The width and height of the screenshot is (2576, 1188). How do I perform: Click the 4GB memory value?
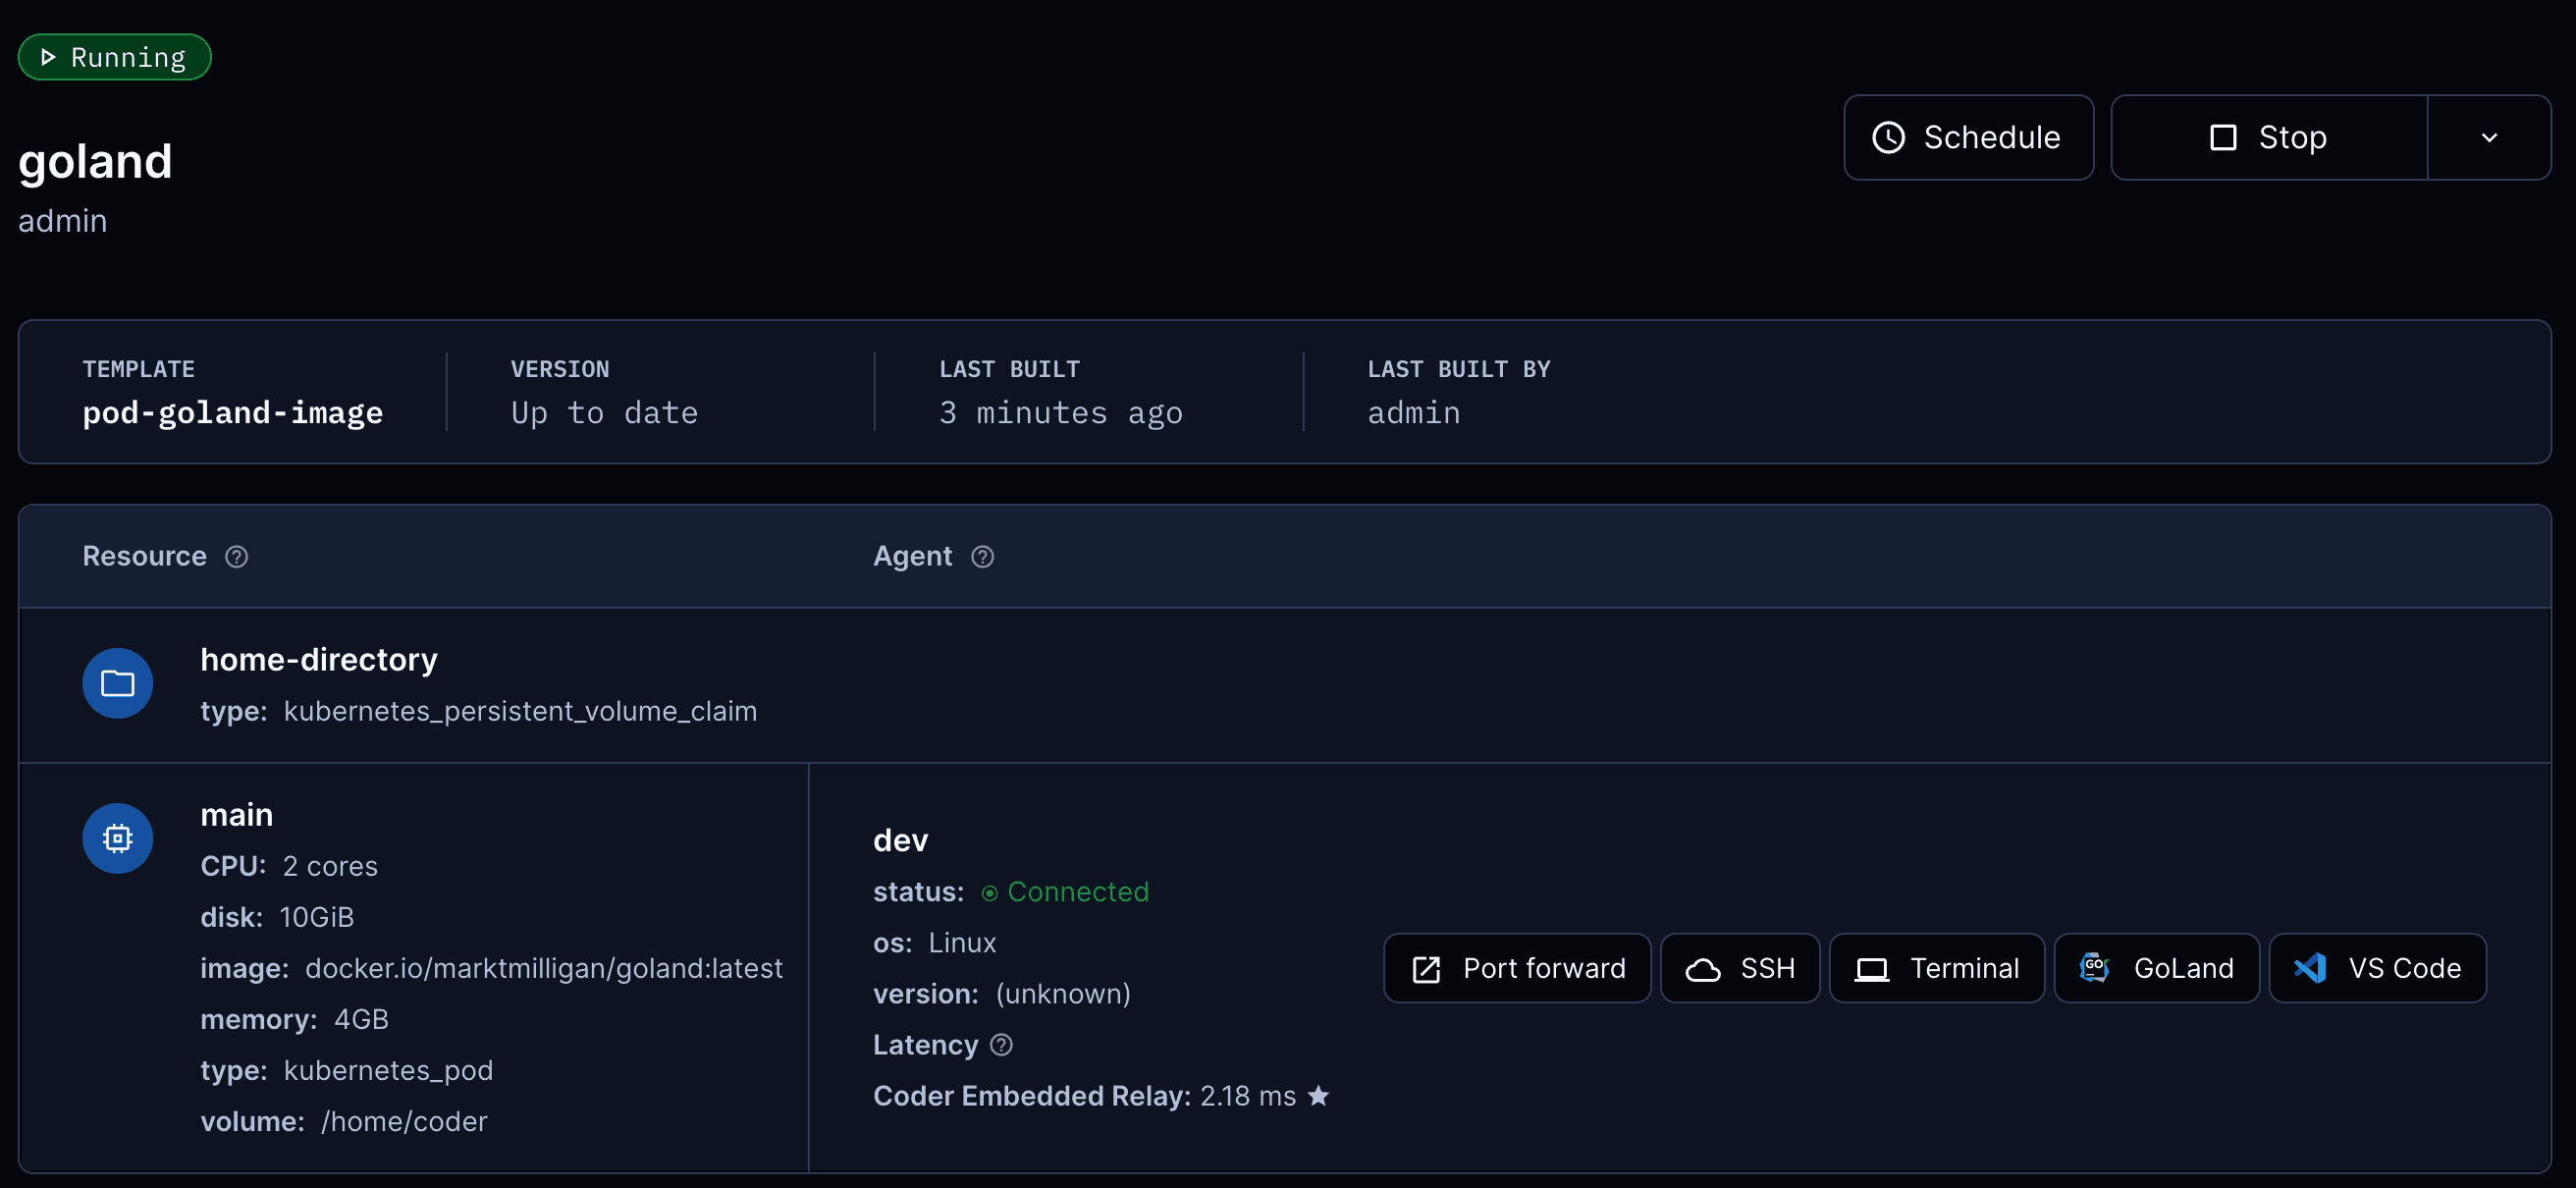pos(361,1019)
